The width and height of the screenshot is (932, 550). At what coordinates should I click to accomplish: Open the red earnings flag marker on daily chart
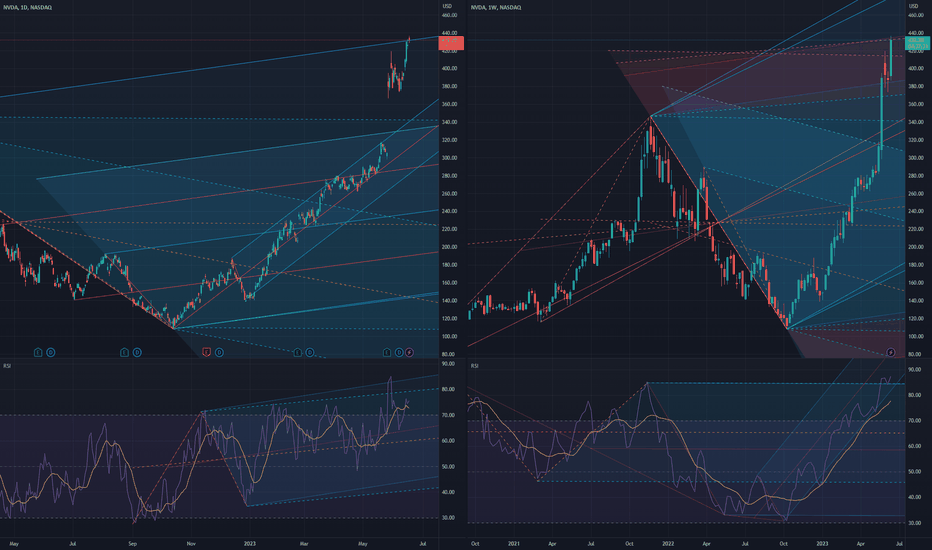point(207,353)
